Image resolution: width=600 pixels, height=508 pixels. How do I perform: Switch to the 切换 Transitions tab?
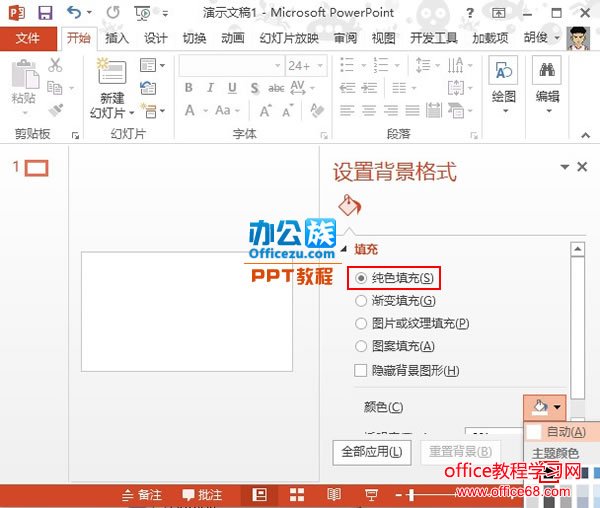(x=194, y=38)
